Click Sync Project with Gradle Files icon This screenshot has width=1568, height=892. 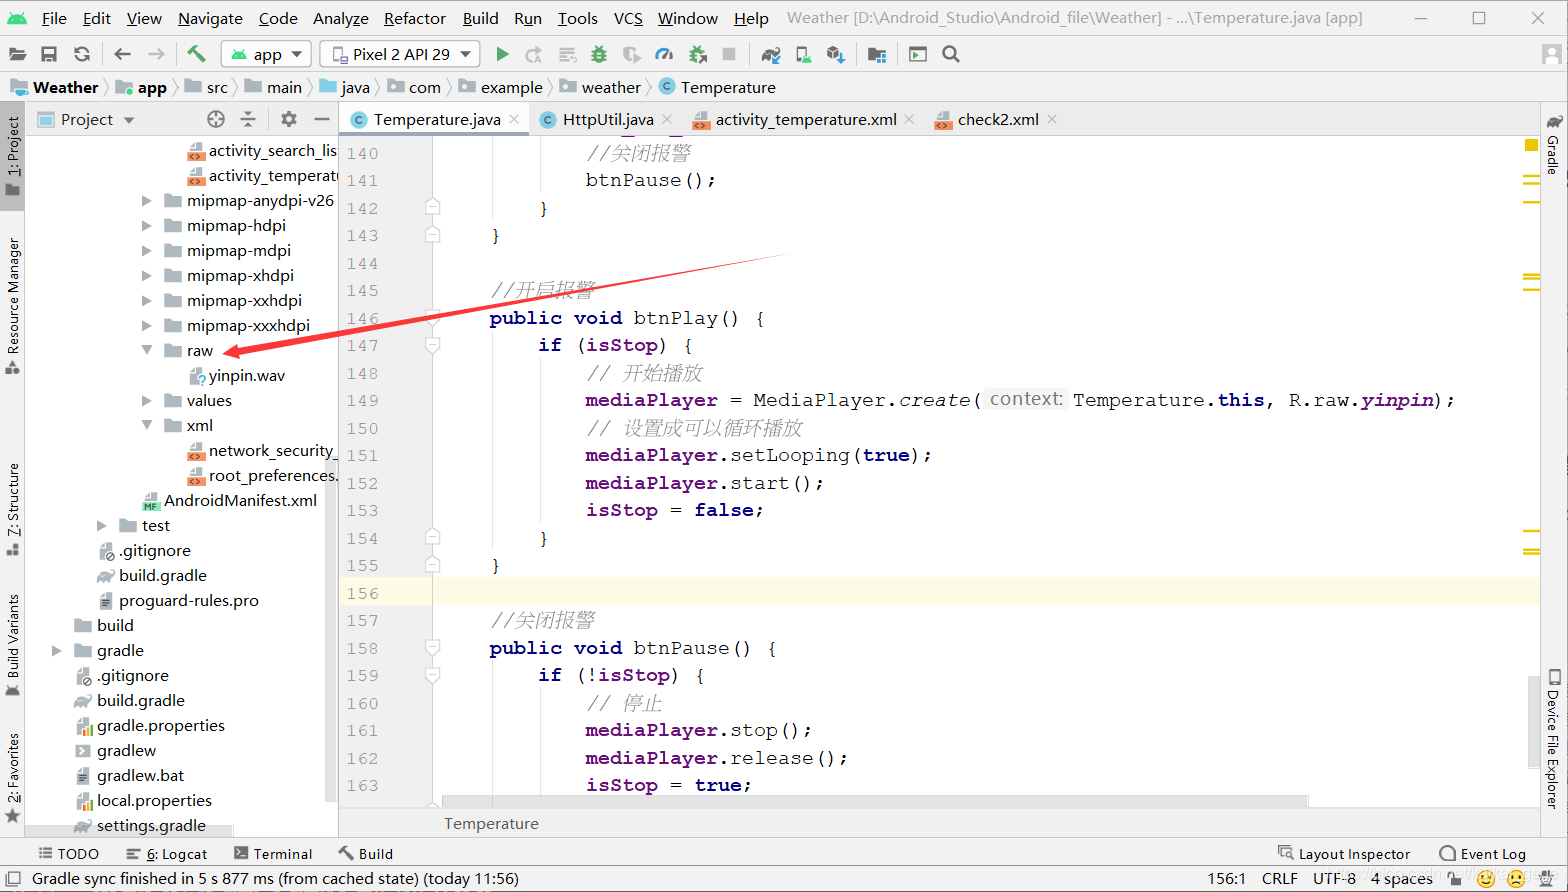click(x=771, y=54)
